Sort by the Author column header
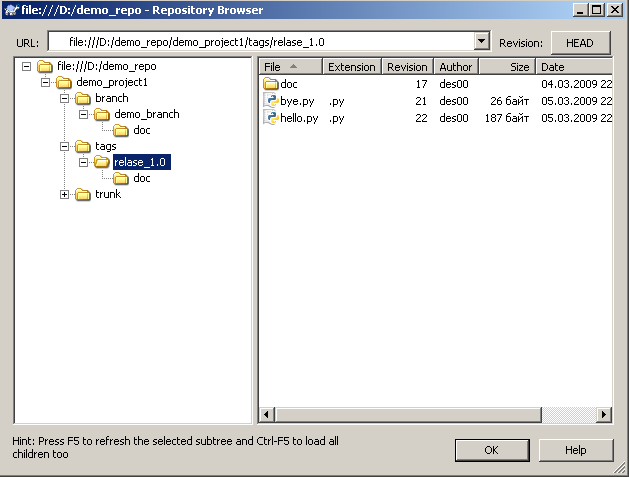This screenshot has width=629, height=477. [x=456, y=67]
